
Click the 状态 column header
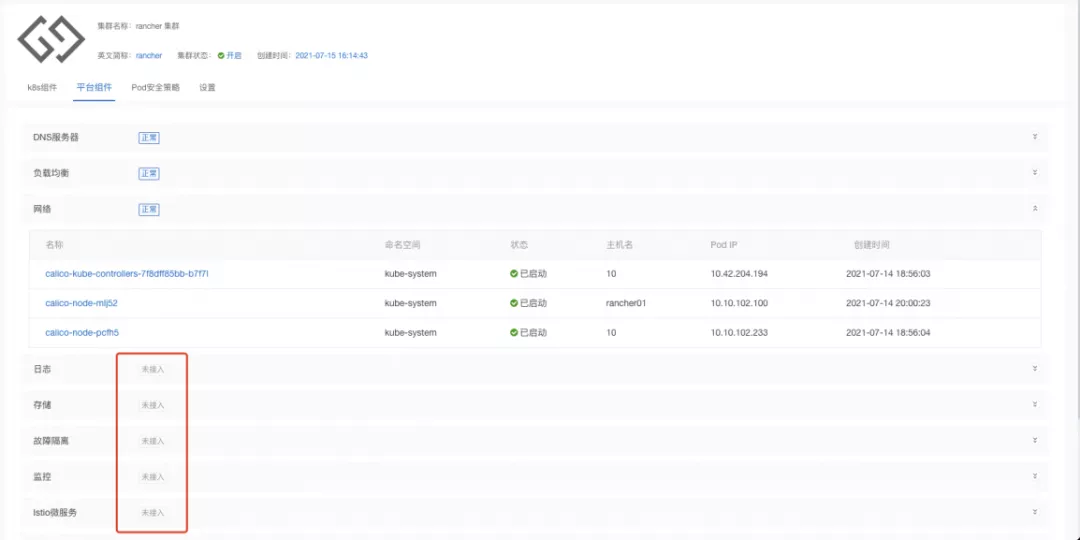point(519,245)
